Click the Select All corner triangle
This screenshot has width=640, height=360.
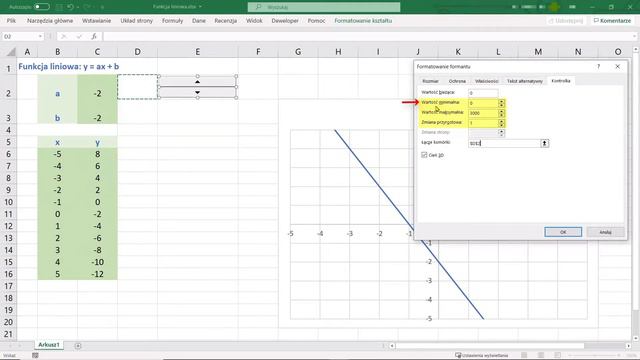11,51
